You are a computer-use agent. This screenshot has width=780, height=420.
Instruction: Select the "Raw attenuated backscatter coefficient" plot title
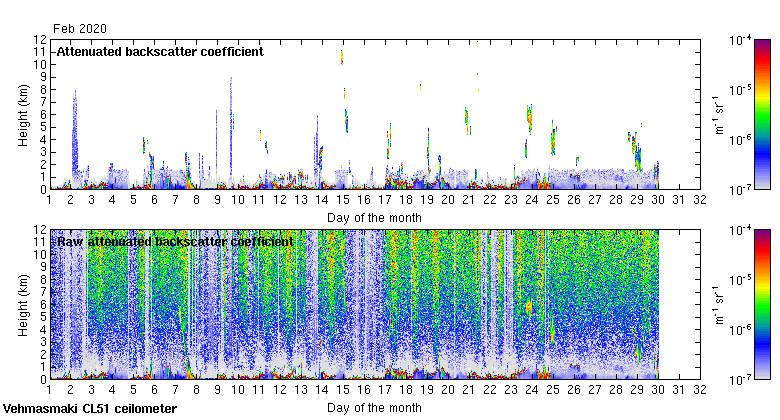pyautogui.click(x=175, y=242)
